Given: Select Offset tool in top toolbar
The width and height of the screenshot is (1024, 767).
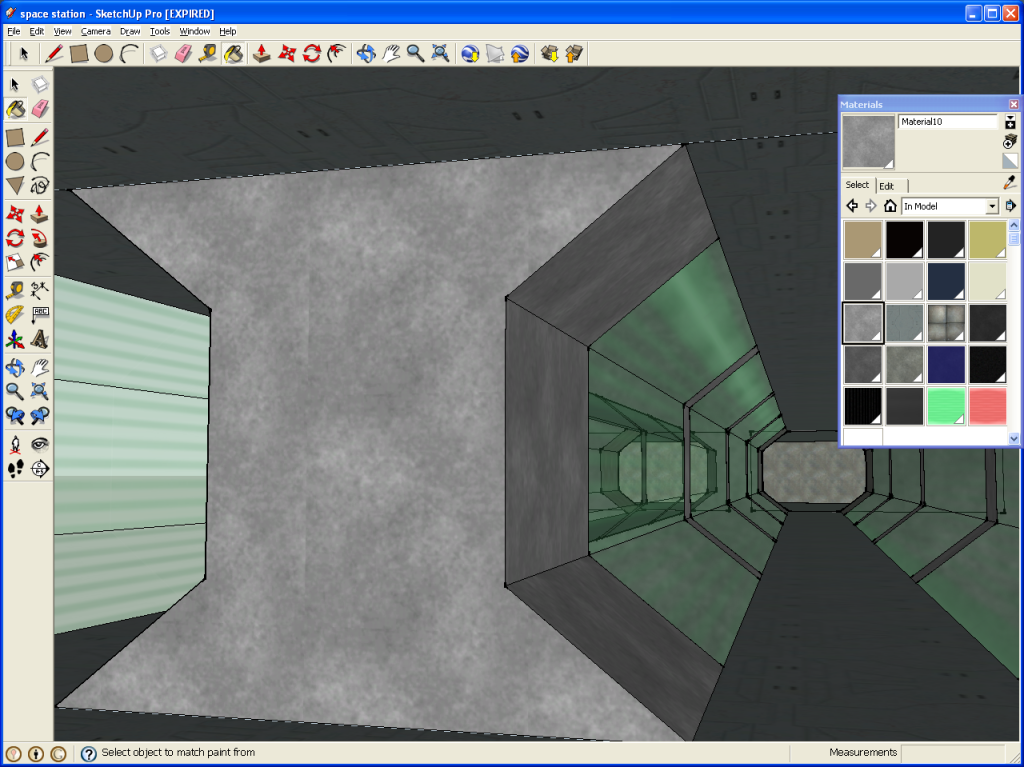Looking at the screenshot, I should point(336,54).
